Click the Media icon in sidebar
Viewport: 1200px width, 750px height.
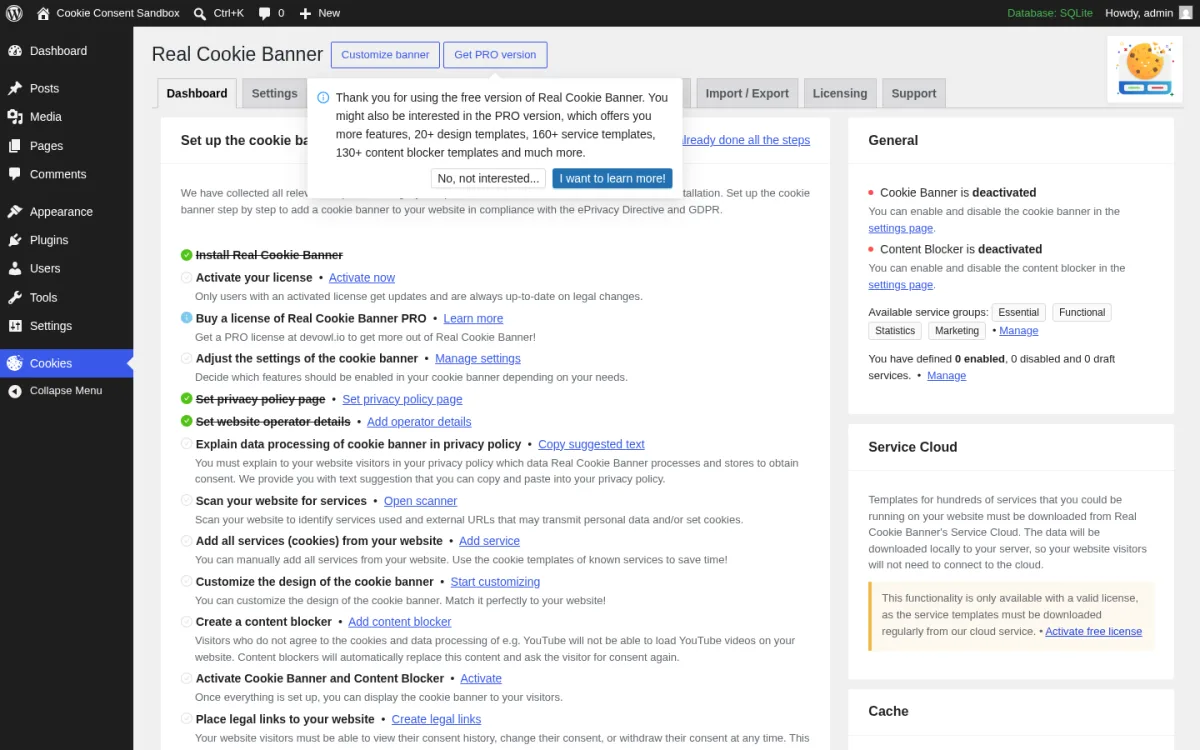[x=15, y=117]
